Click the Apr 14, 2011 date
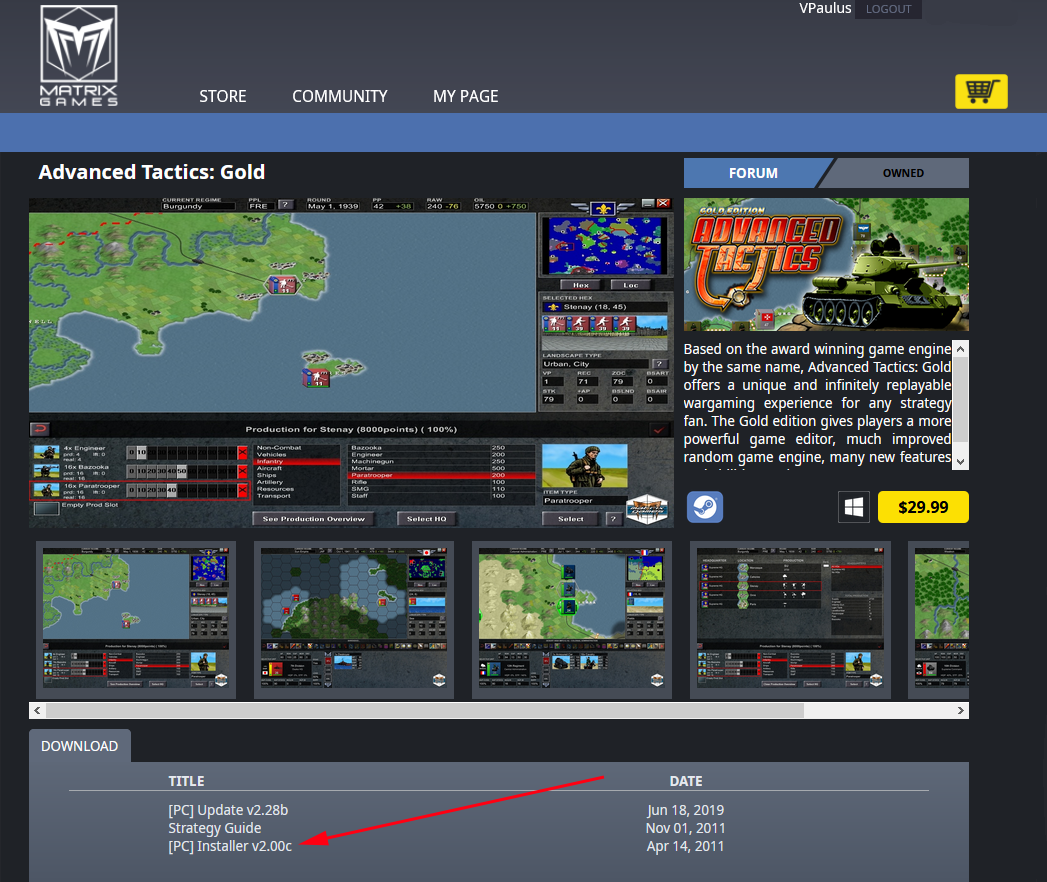This screenshot has height=882, width=1047. click(685, 846)
